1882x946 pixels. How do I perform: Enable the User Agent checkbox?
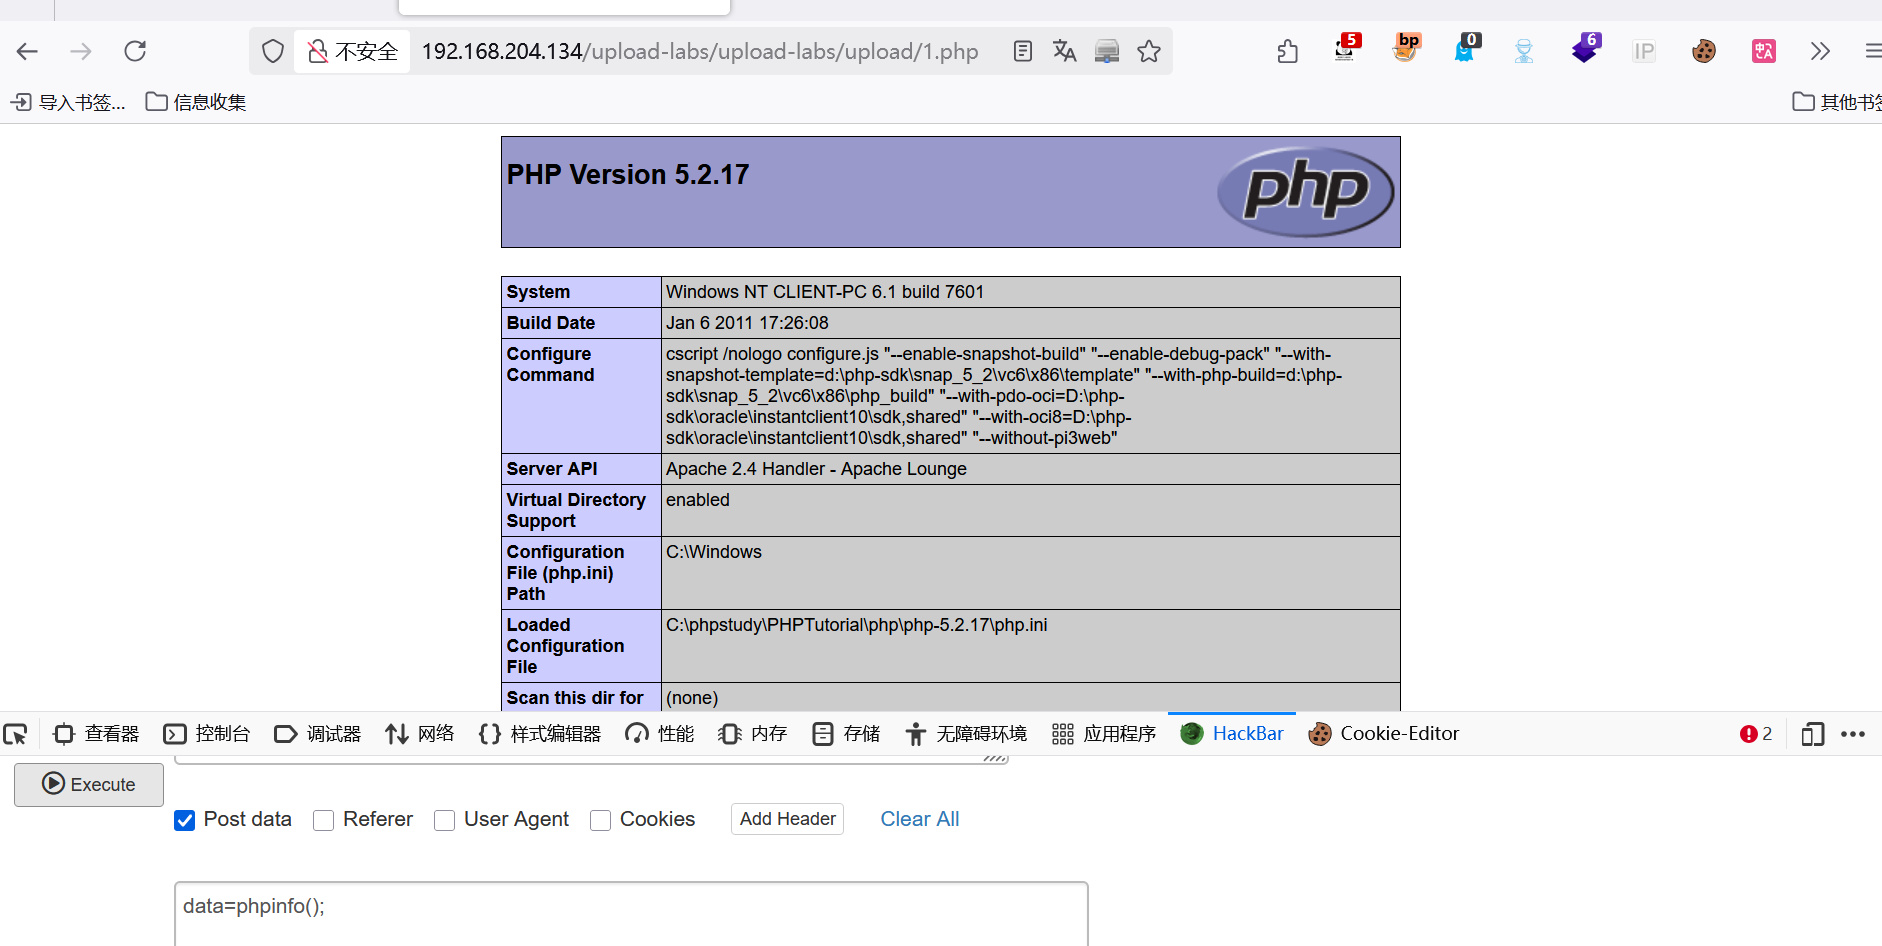[x=444, y=820]
